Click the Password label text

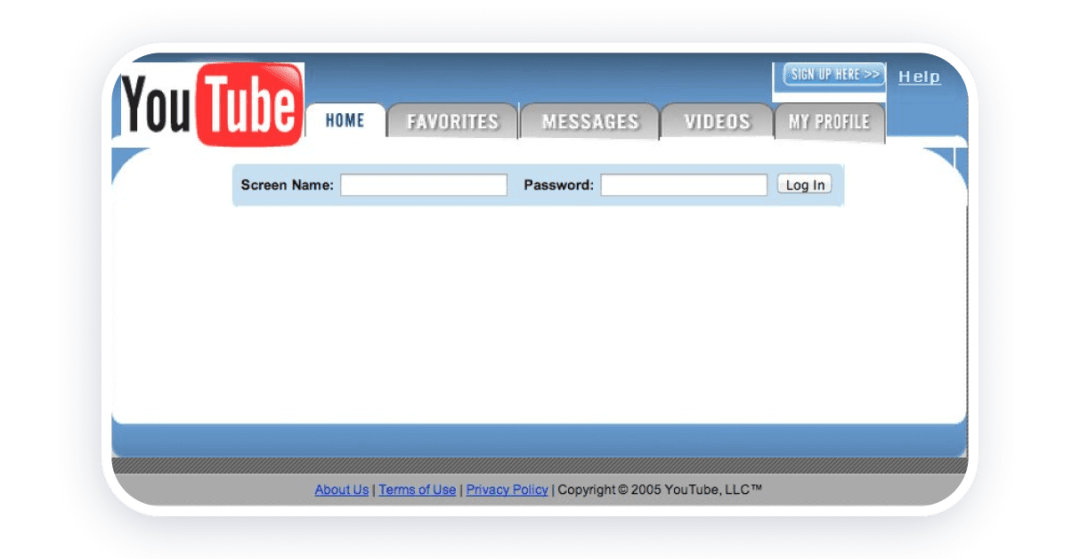(558, 185)
